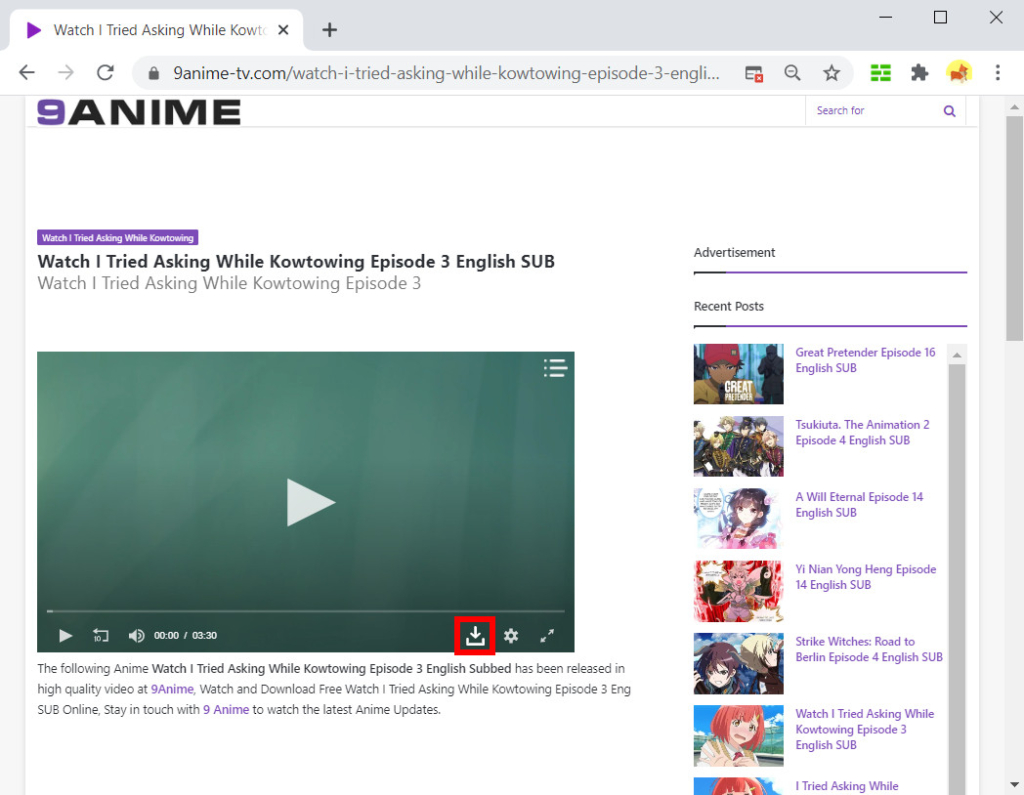Open the Chrome three-dot menu
This screenshot has width=1024, height=795.
point(997,72)
